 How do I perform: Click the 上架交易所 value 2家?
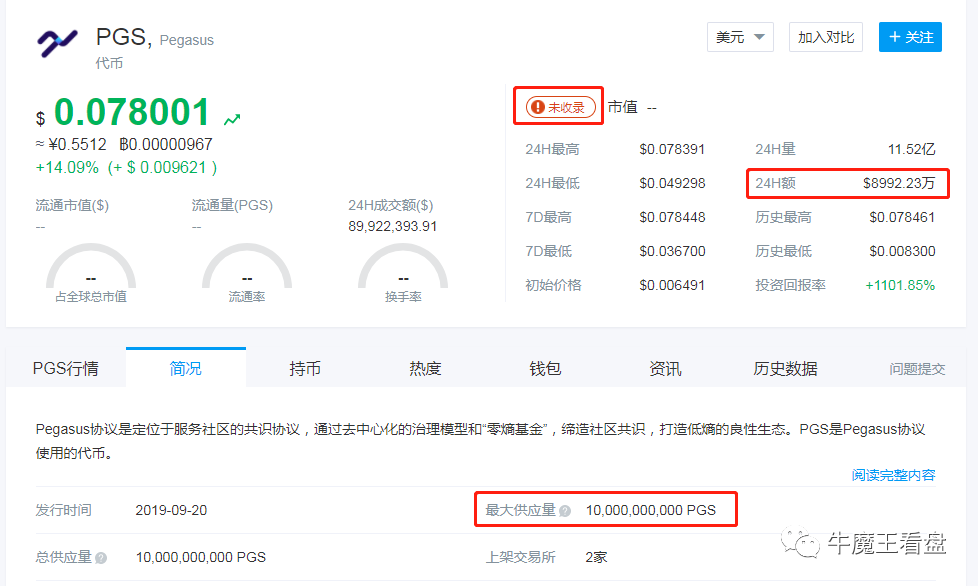coord(596,557)
